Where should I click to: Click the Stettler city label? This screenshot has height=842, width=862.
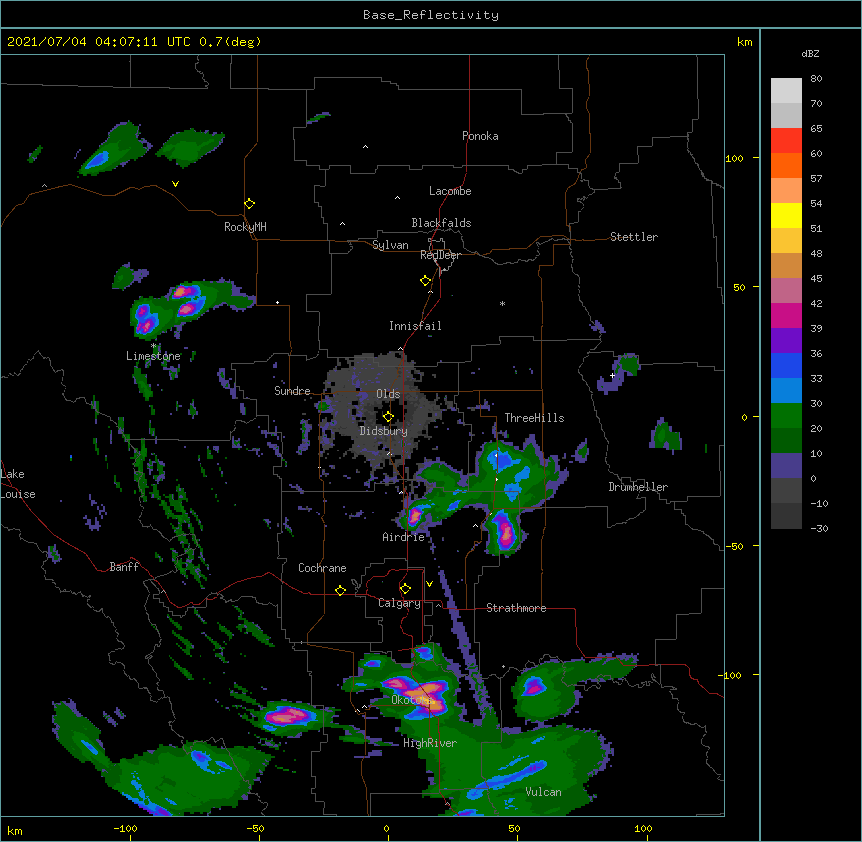(x=633, y=237)
